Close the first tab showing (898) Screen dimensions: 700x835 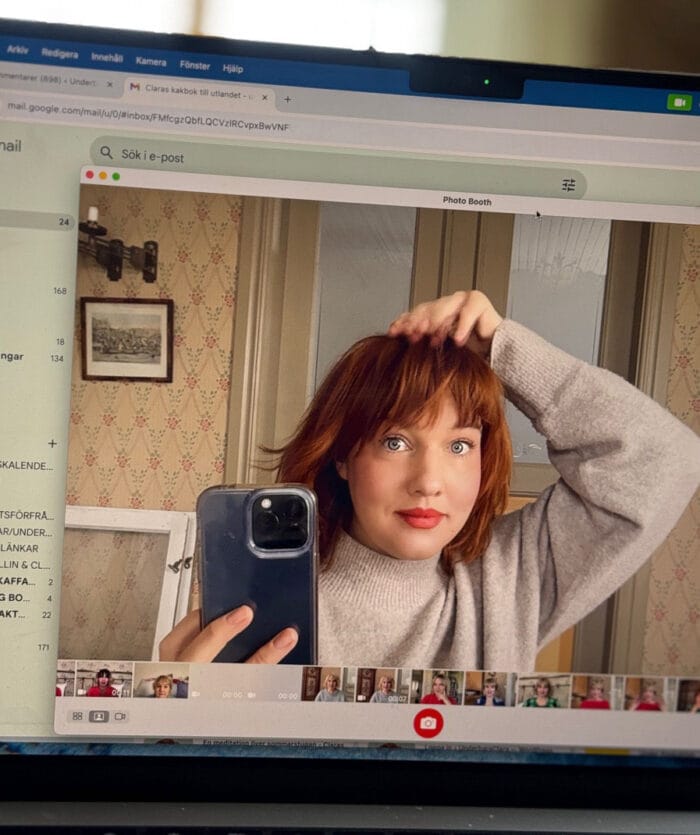[109, 85]
